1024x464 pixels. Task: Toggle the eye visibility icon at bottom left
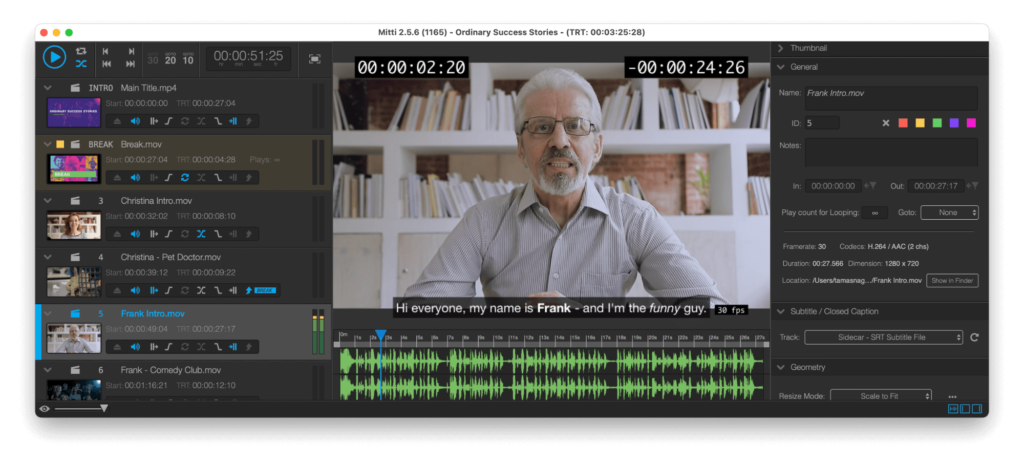click(x=44, y=409)
